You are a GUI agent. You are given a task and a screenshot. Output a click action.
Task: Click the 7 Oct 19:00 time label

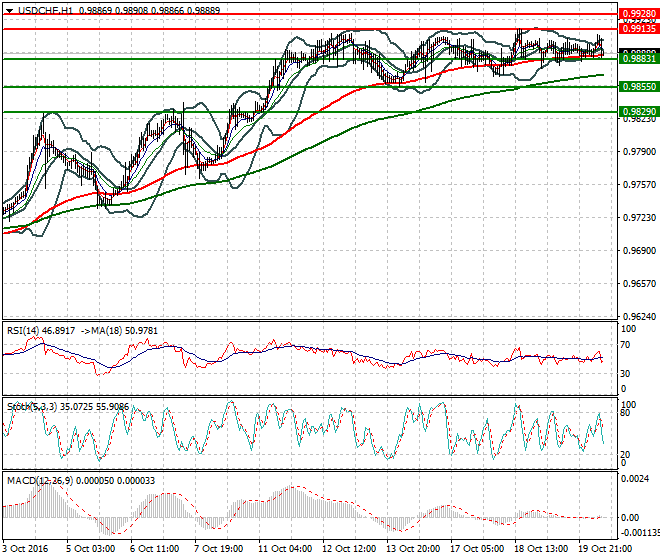click(x=218, y=549)
